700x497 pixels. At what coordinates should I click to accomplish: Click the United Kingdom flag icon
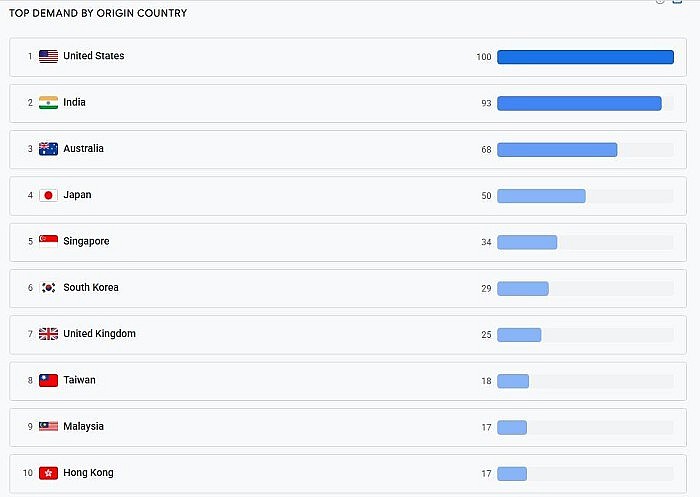[48, 334]
